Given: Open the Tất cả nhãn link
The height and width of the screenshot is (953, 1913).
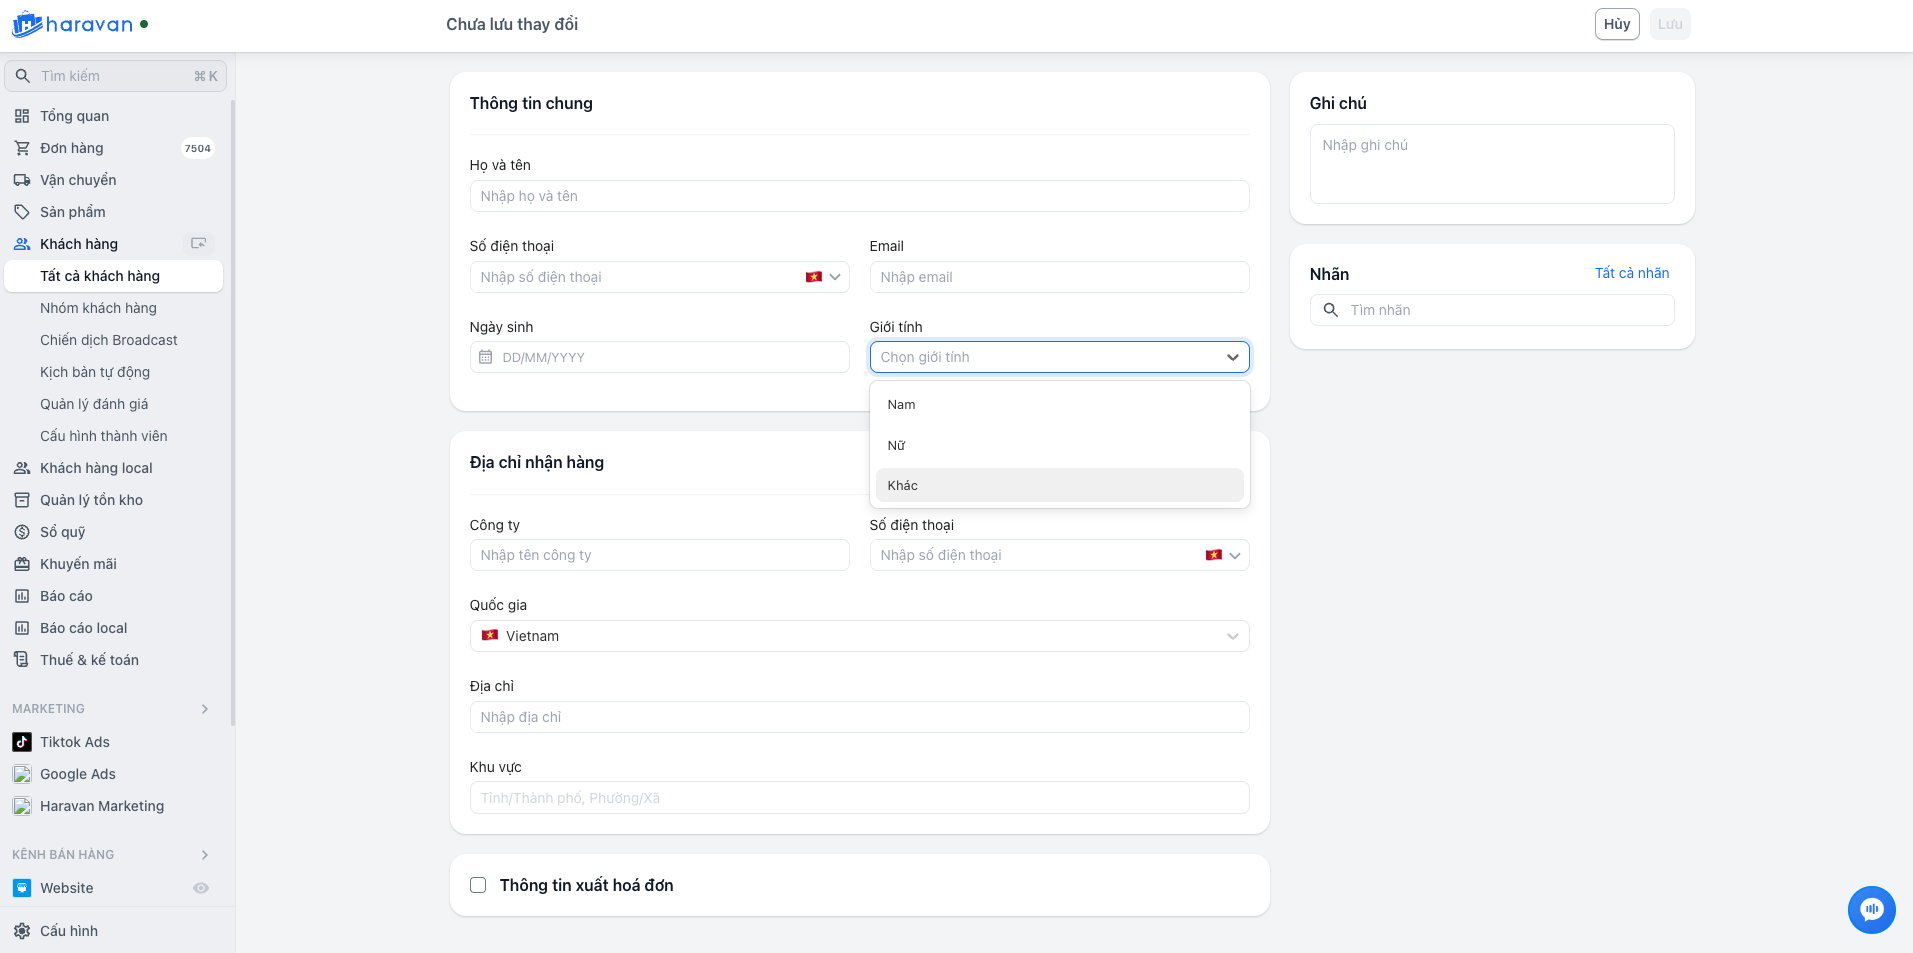Looking at the screenshot, I should [x=1632, y=273].
